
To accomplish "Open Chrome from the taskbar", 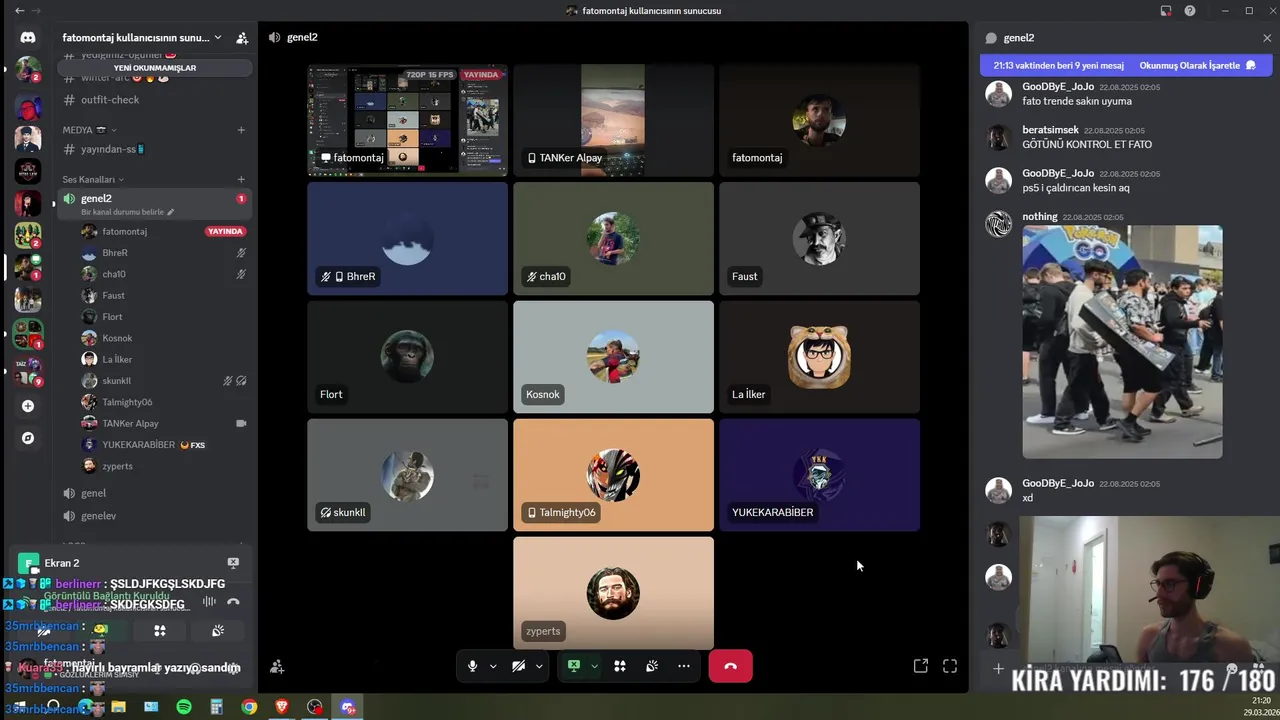I will [x=249, y=707].
